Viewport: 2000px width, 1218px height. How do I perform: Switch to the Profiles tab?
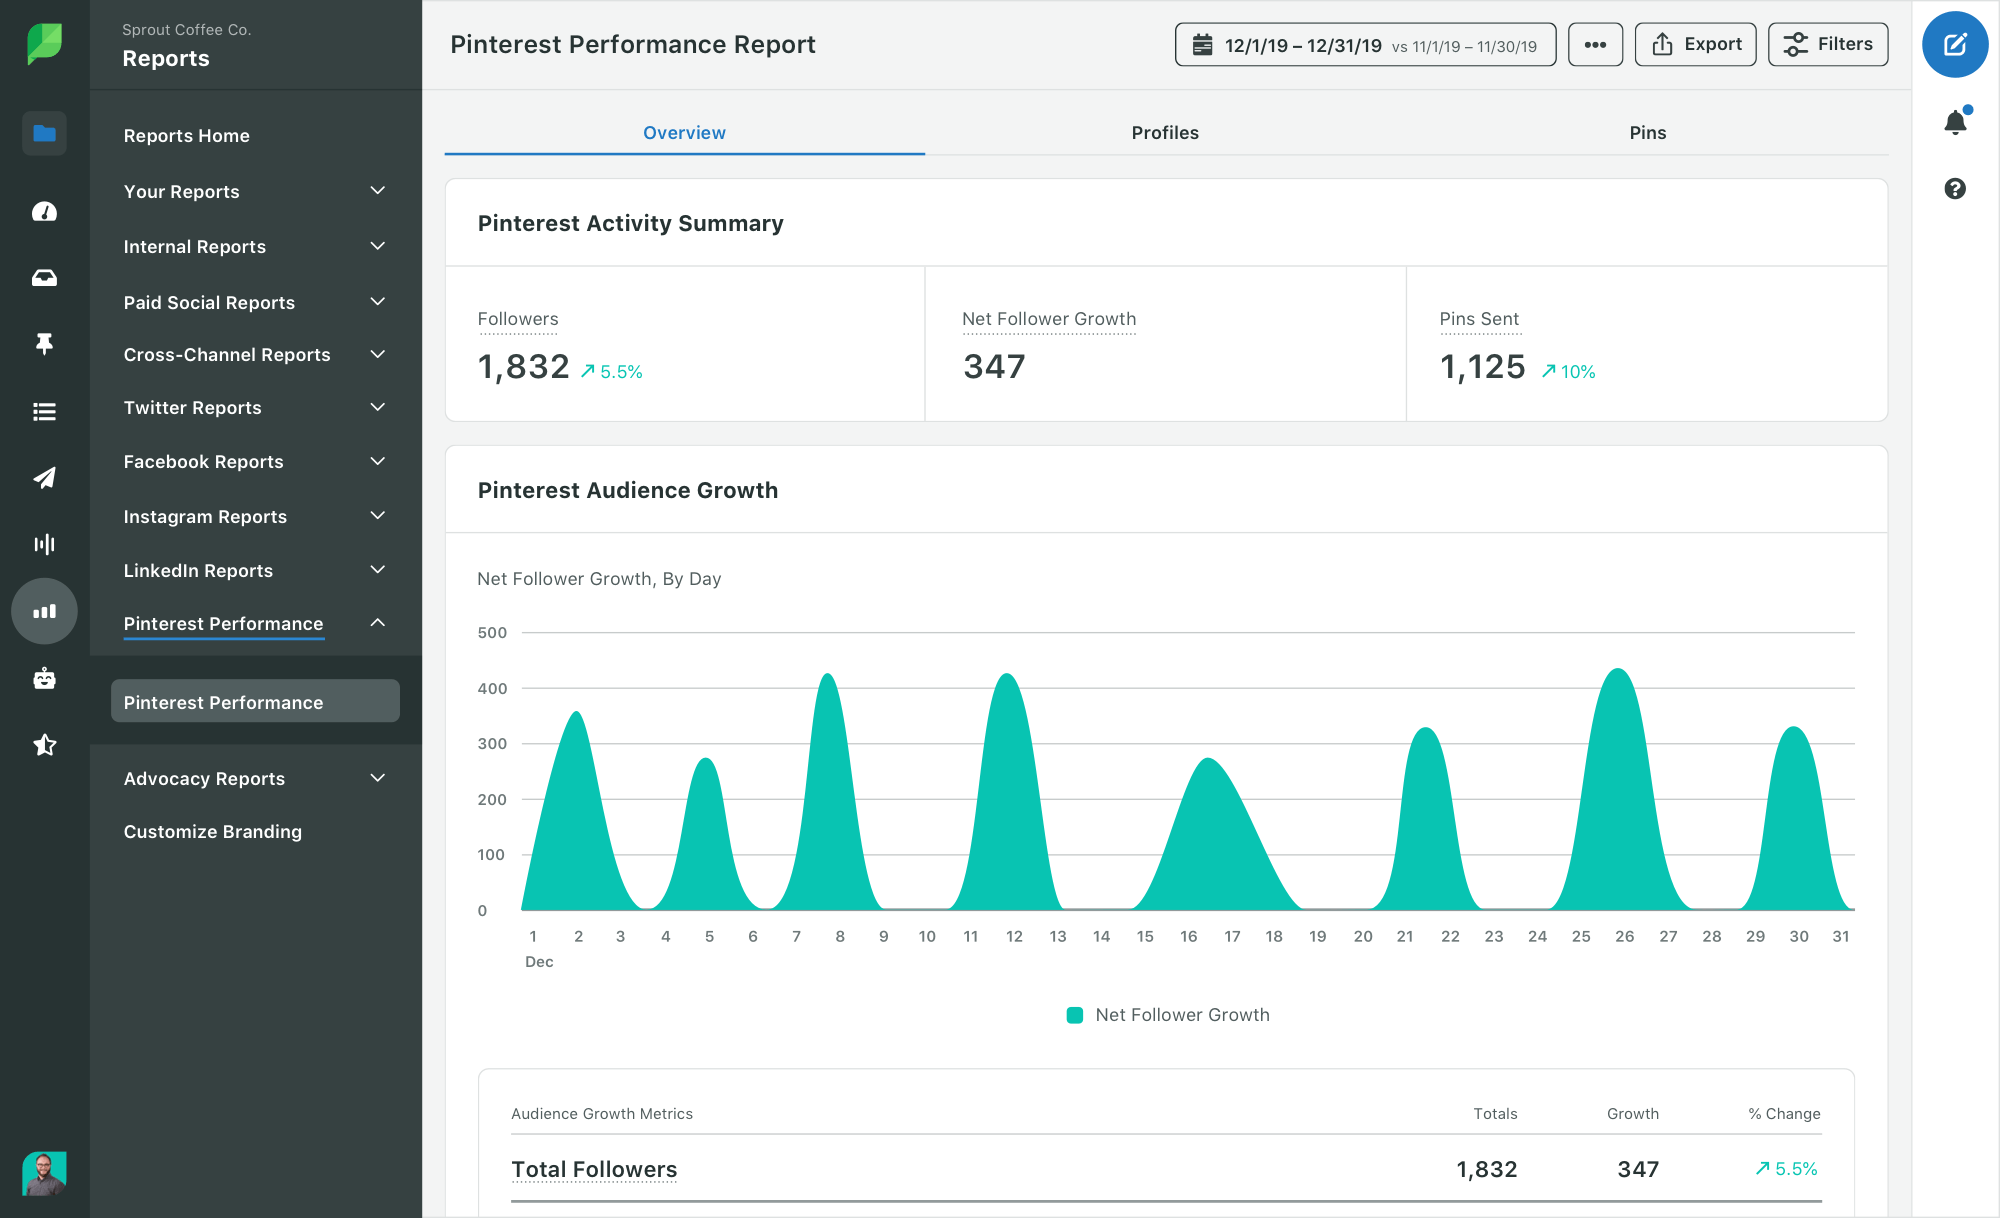pos(1165,132)
